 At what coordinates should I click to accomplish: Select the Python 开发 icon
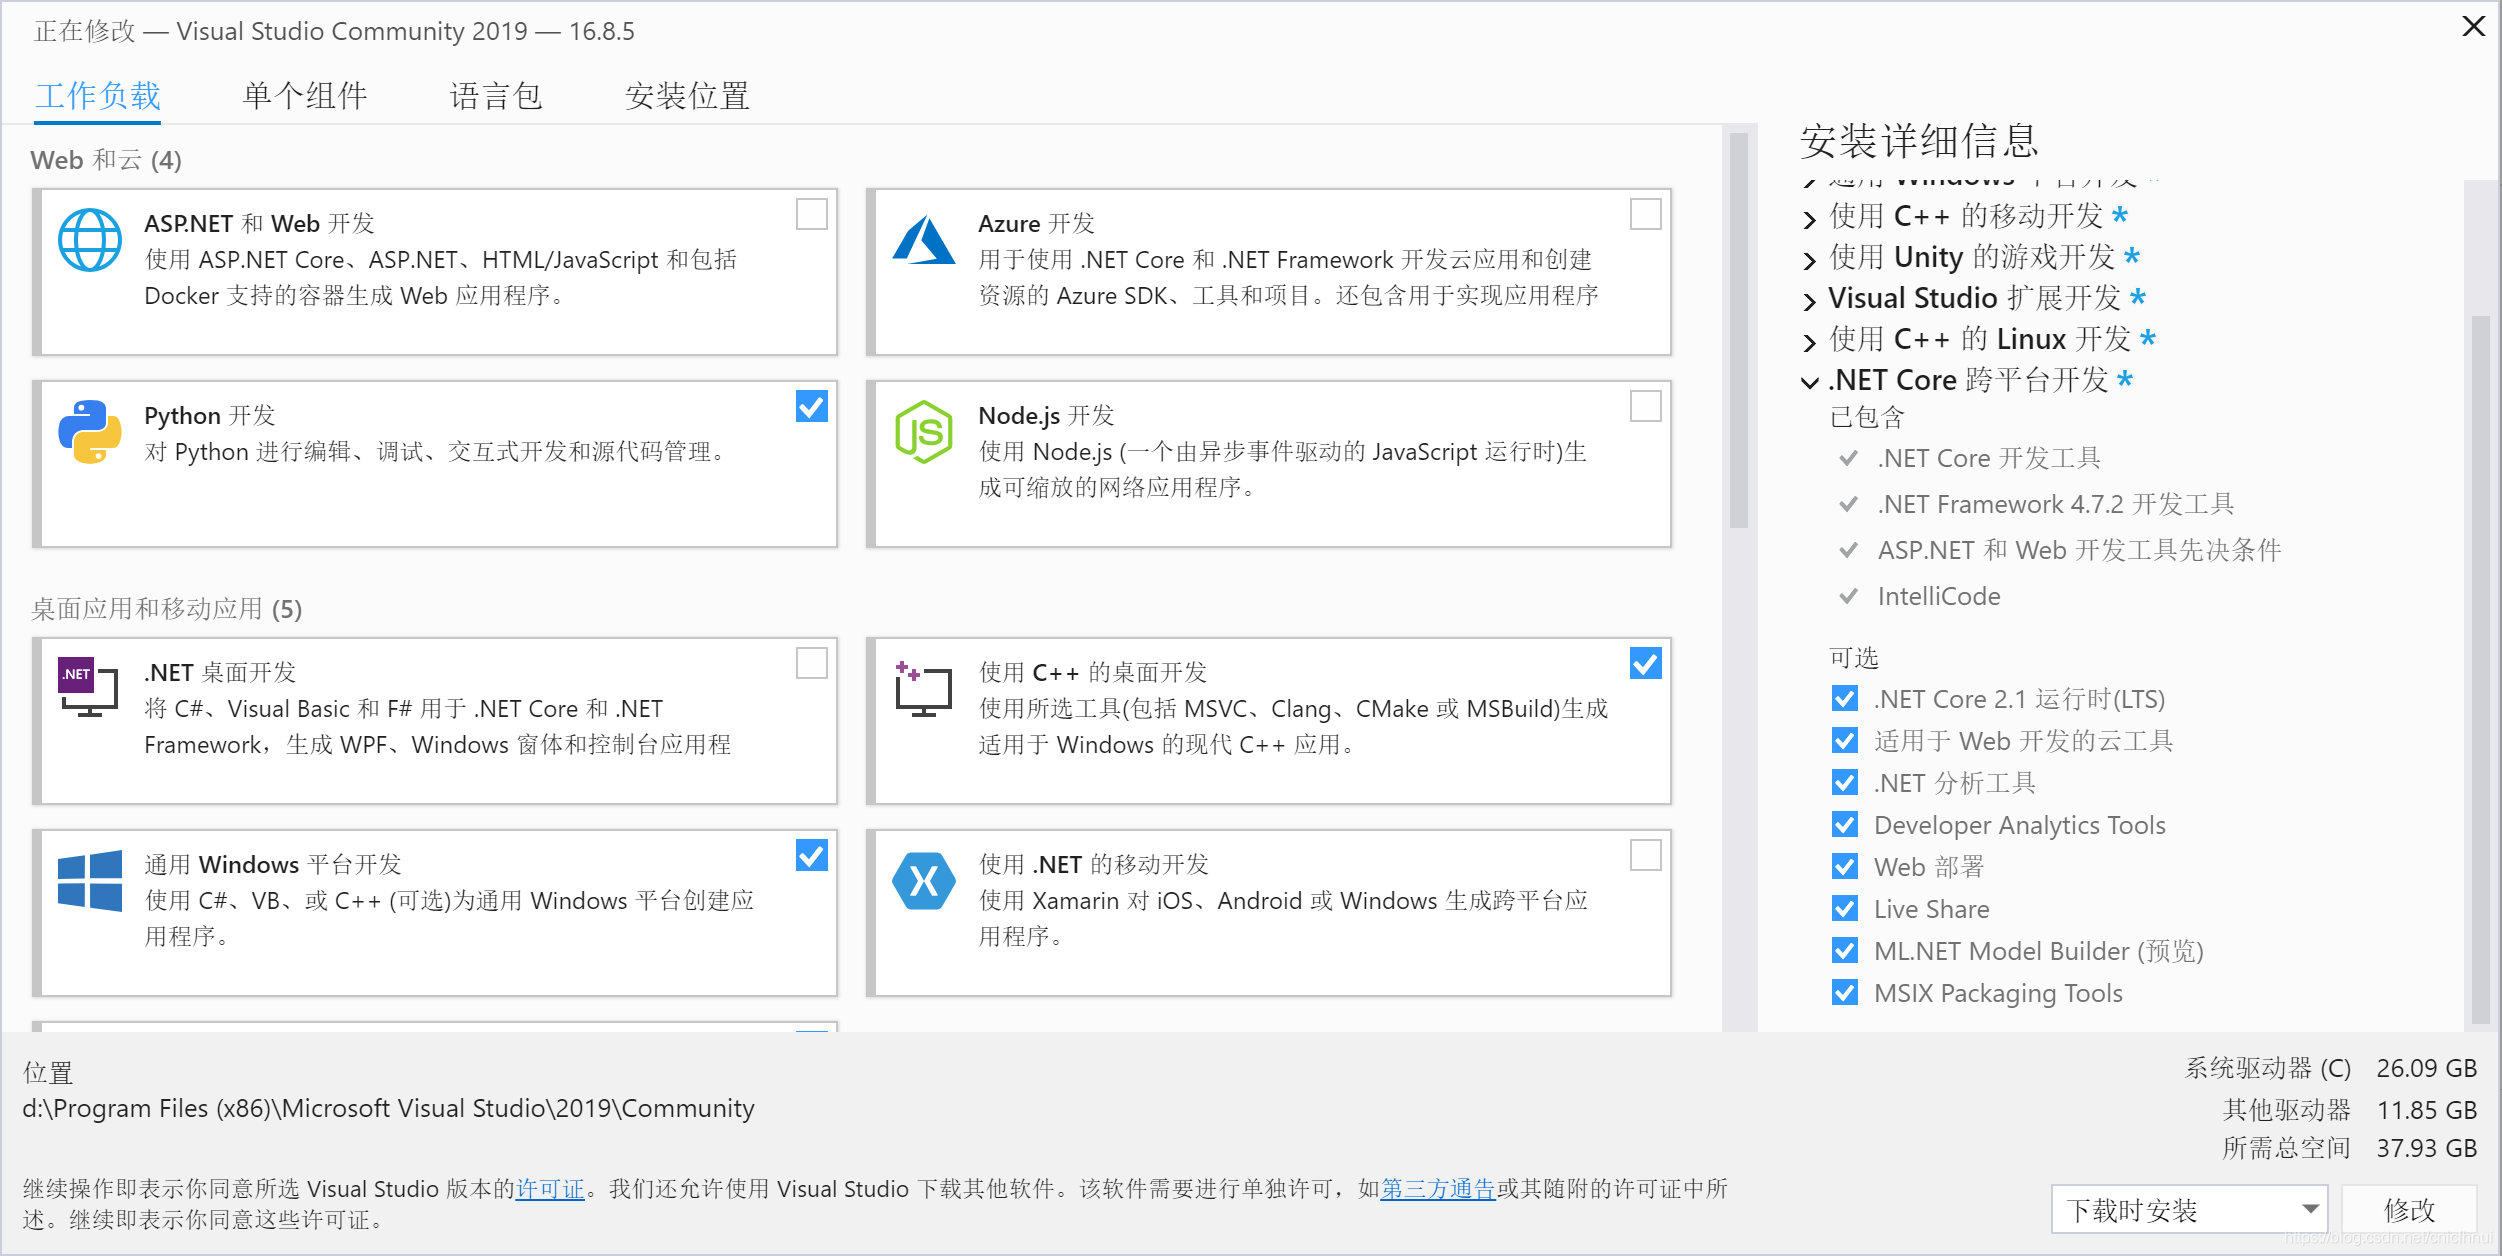89,432
